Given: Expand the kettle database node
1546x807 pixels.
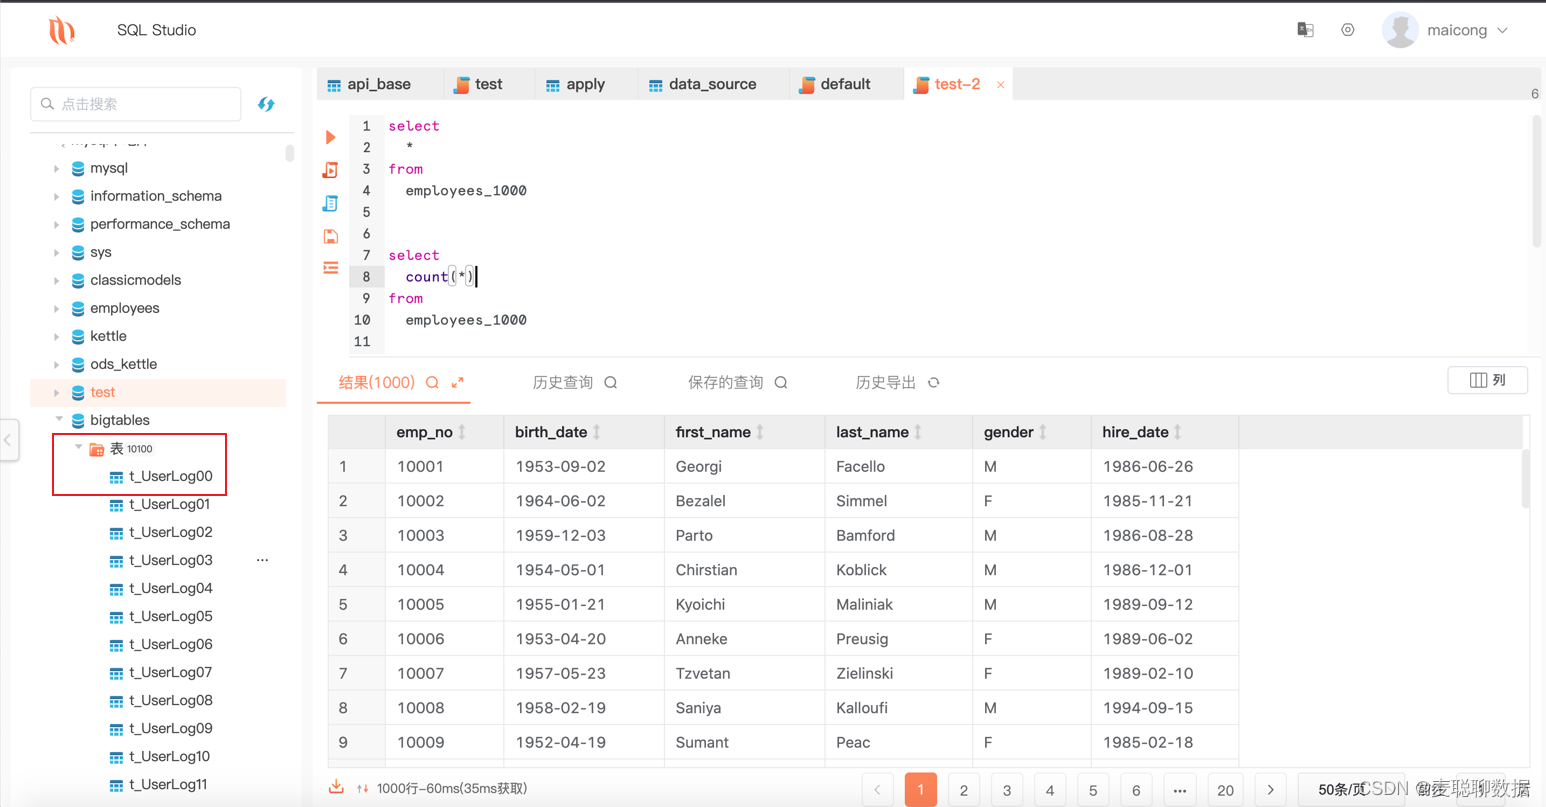Looking at the screenshot, I should click(57, 337).
